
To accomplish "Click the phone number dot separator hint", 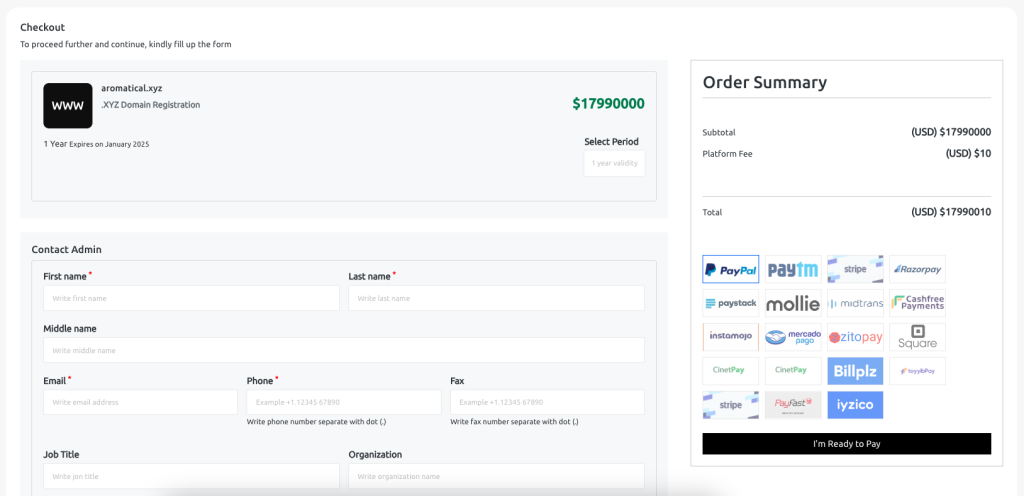I will click(x=317, y=422).
